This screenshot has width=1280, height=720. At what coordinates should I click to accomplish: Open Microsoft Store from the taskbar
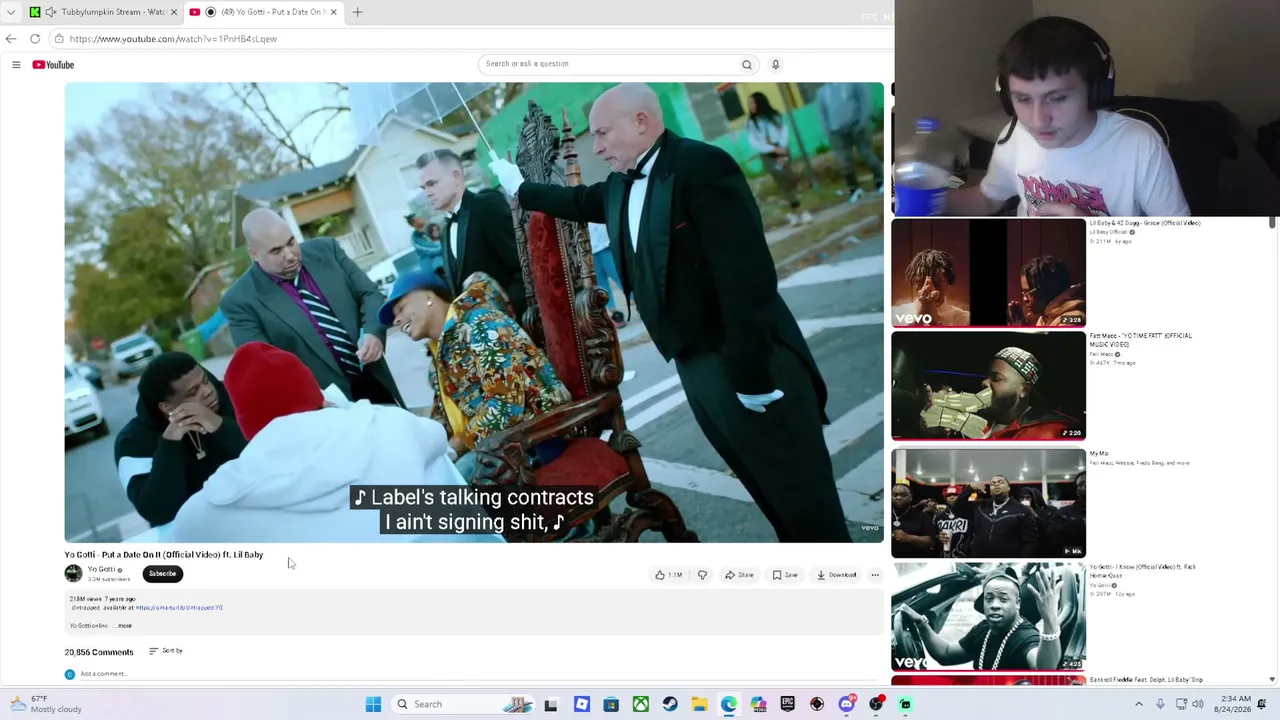(611, 704)
